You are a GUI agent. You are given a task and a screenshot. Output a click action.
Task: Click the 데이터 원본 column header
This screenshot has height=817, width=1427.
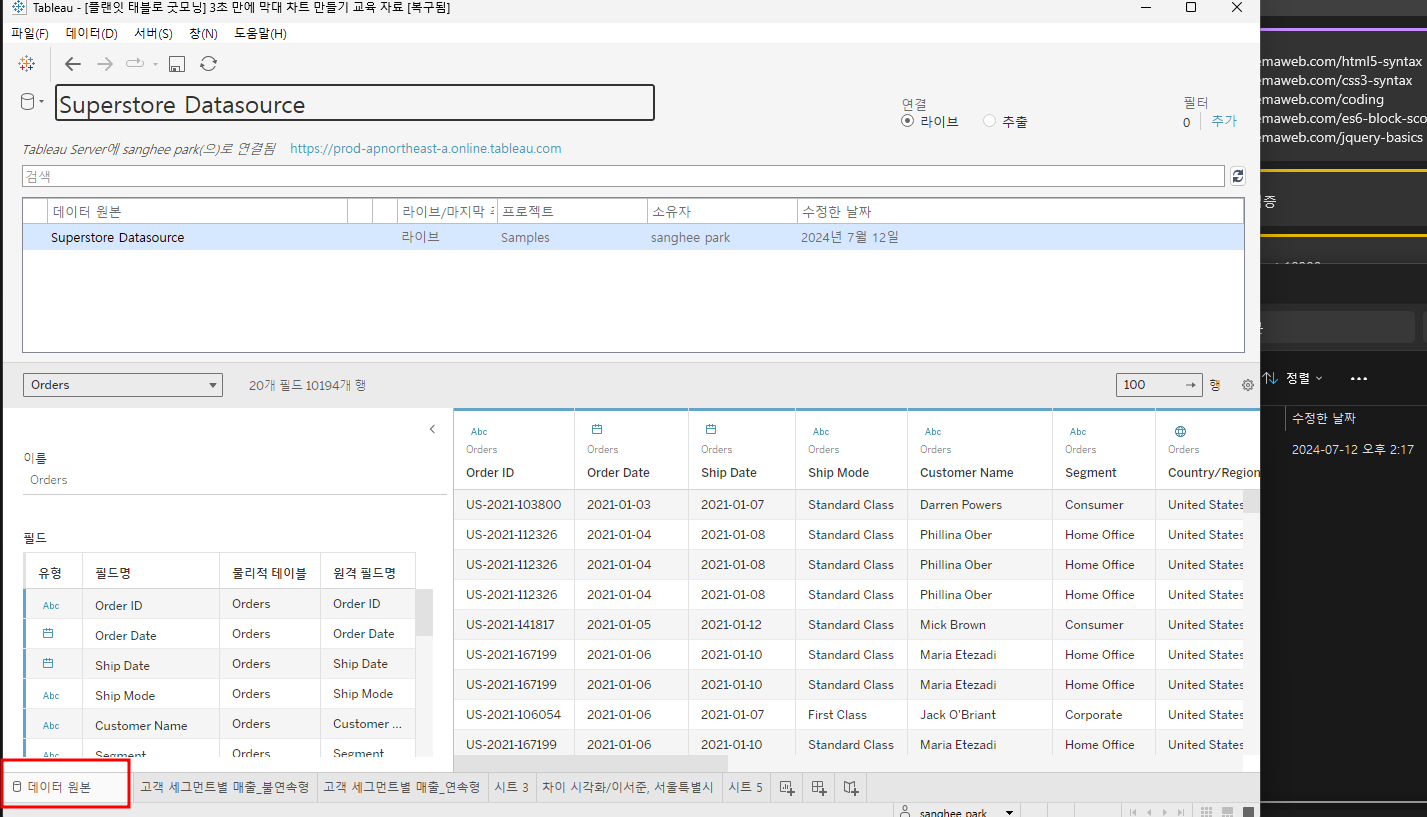(198, 211)
